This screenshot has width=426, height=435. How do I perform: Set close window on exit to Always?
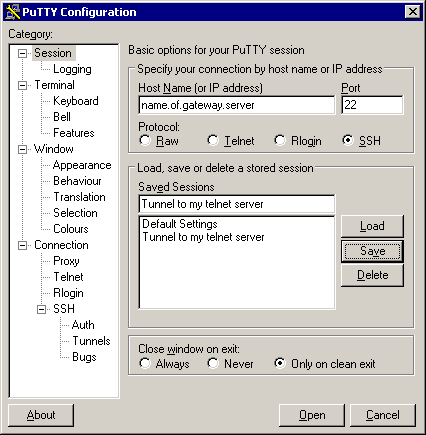click(145, 363)
